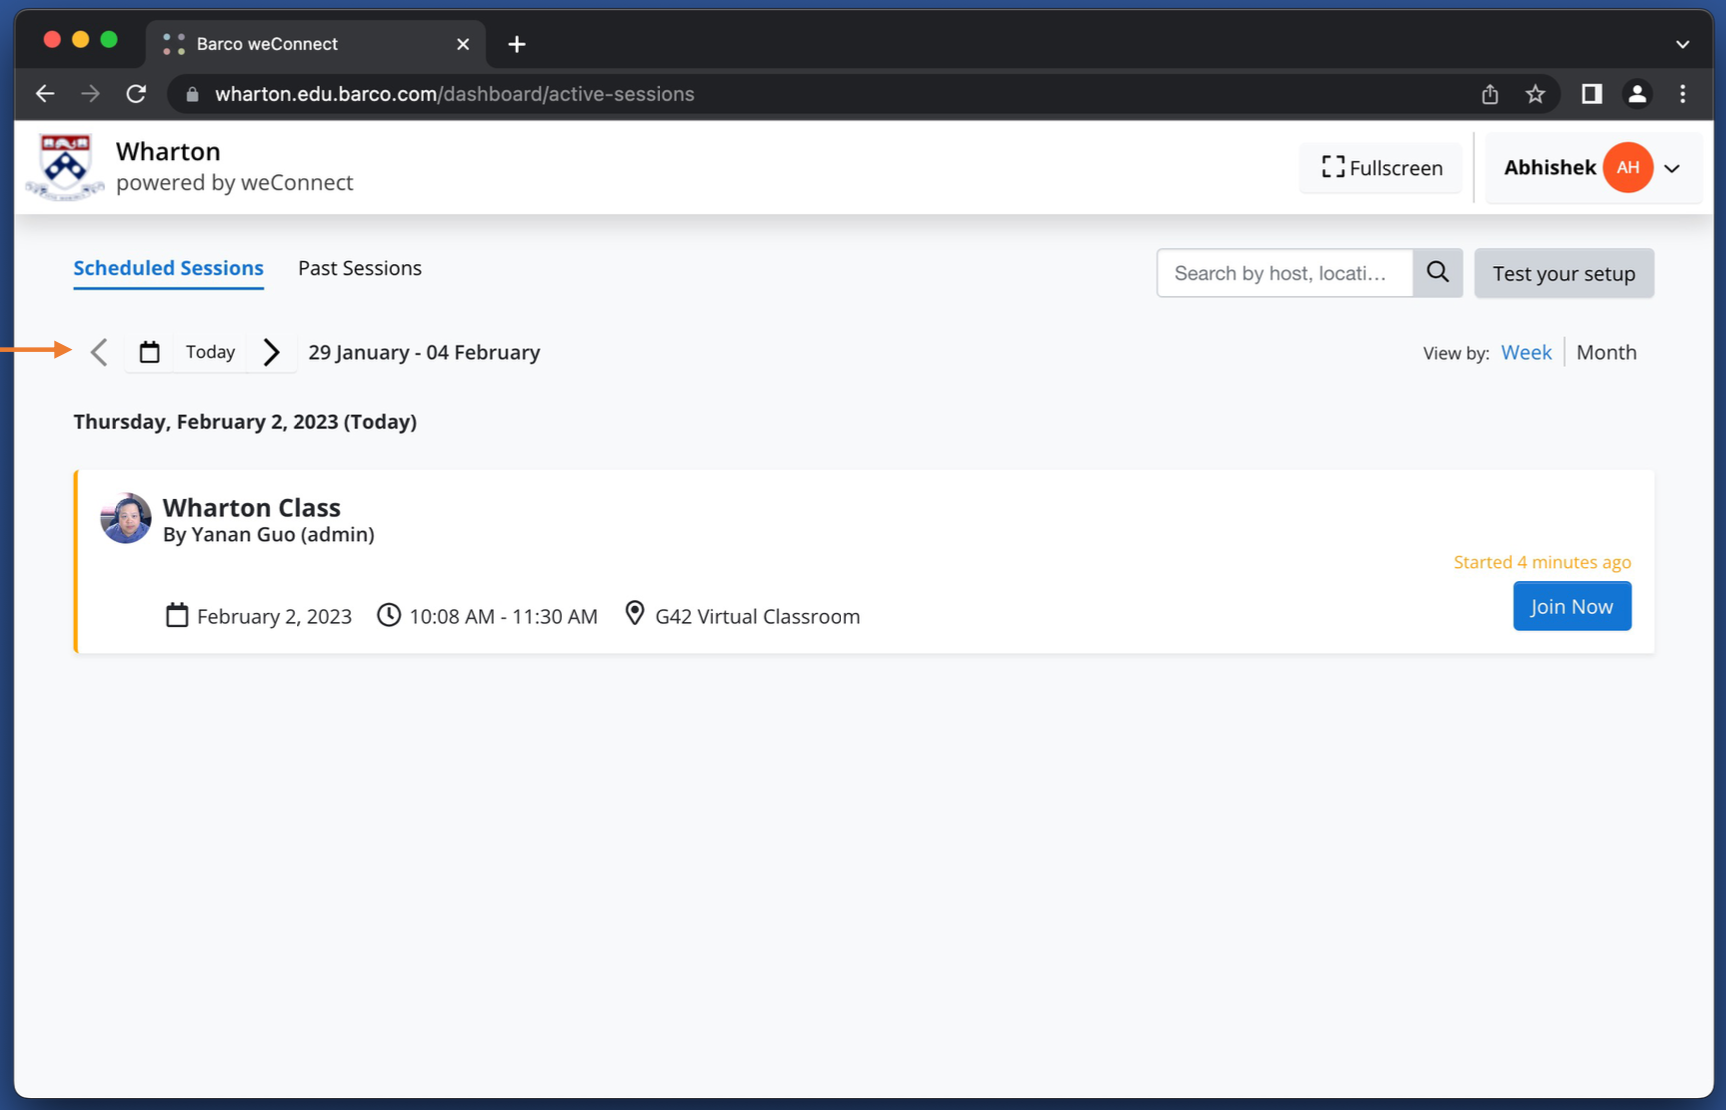Click the 29 January - 04 February range
Viewport: 1726px width, 1110px height.
pos(424,352)
